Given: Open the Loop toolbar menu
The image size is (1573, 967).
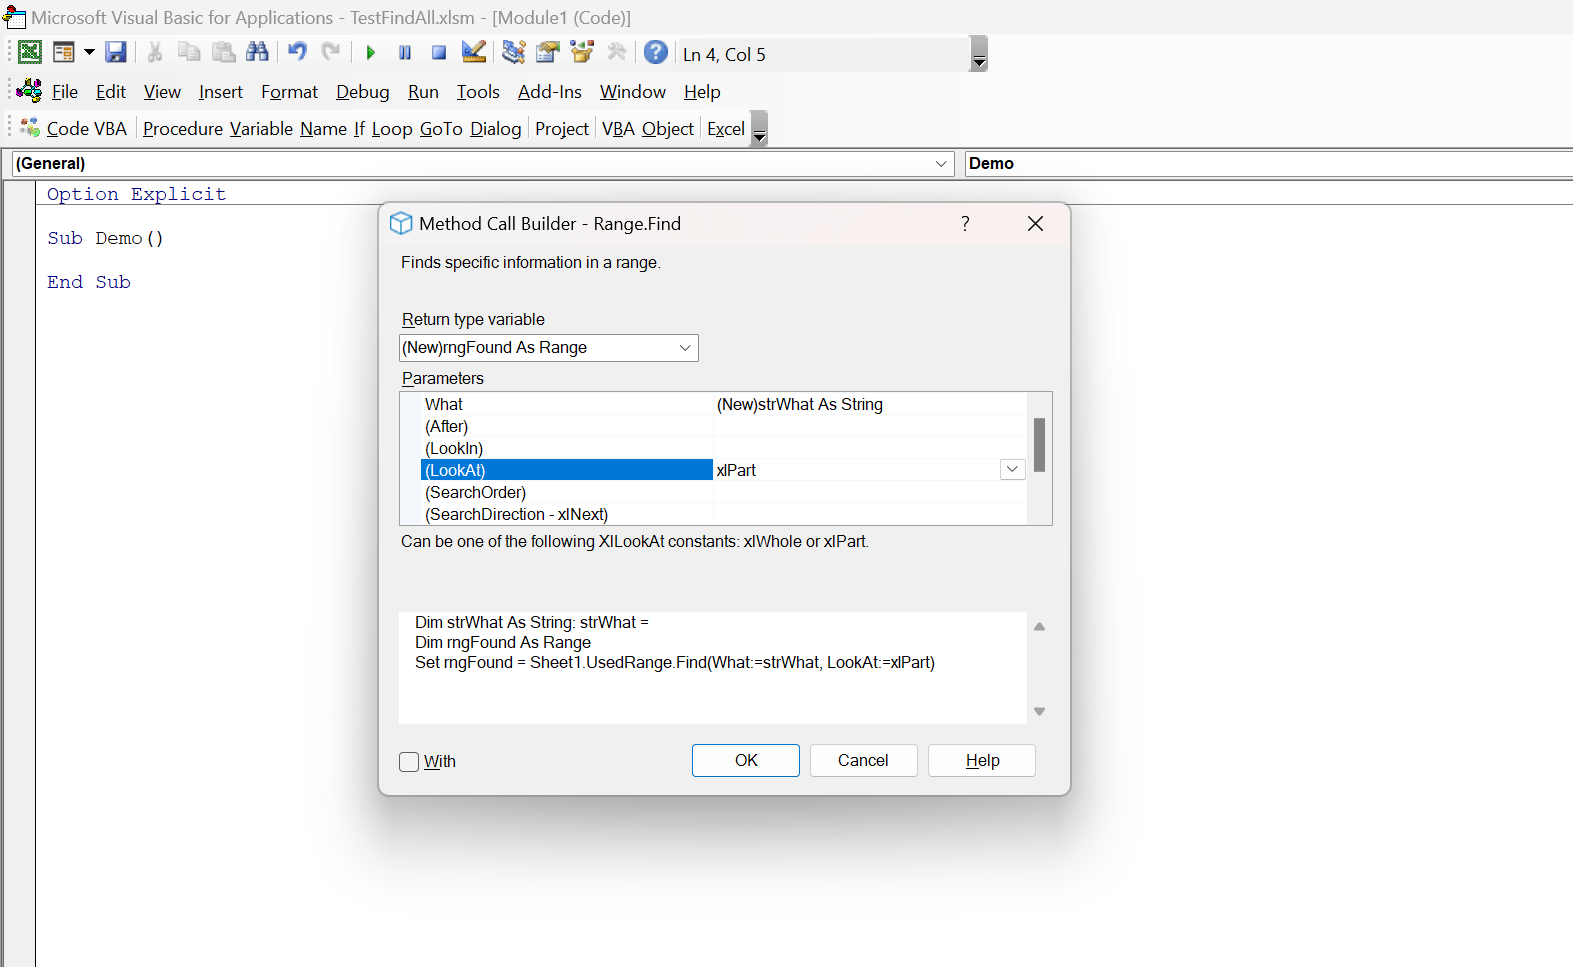Looking at the screenshot, I should click(x=392, y=129).
